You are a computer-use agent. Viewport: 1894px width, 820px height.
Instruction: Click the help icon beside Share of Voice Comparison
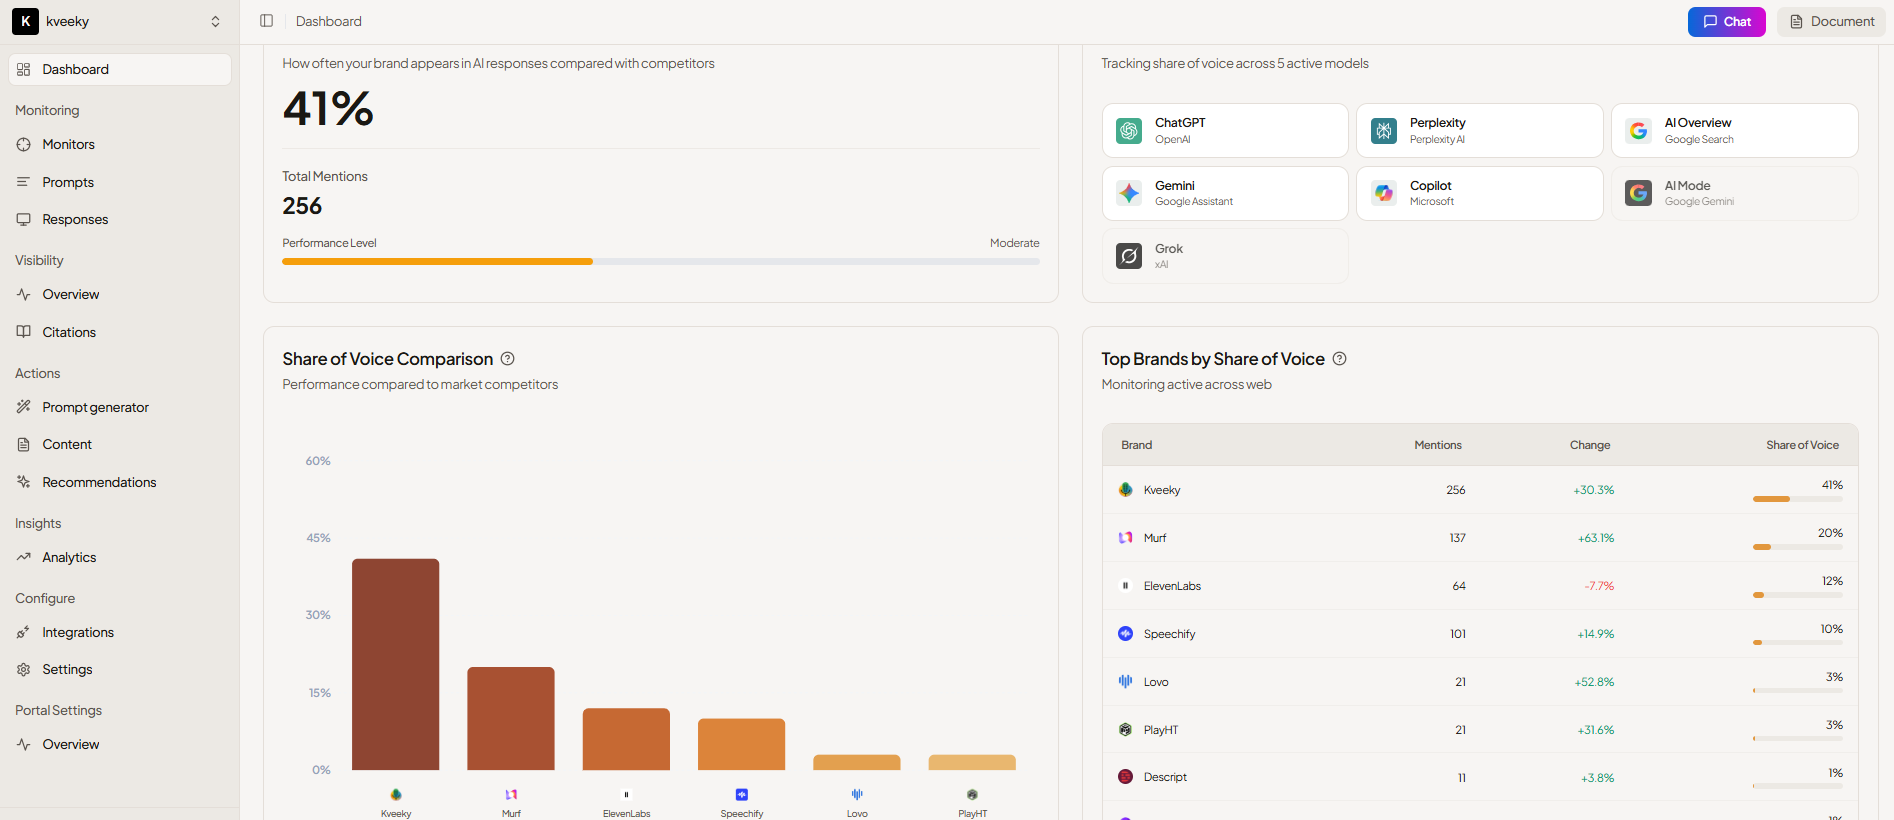[x=507, y=359]
